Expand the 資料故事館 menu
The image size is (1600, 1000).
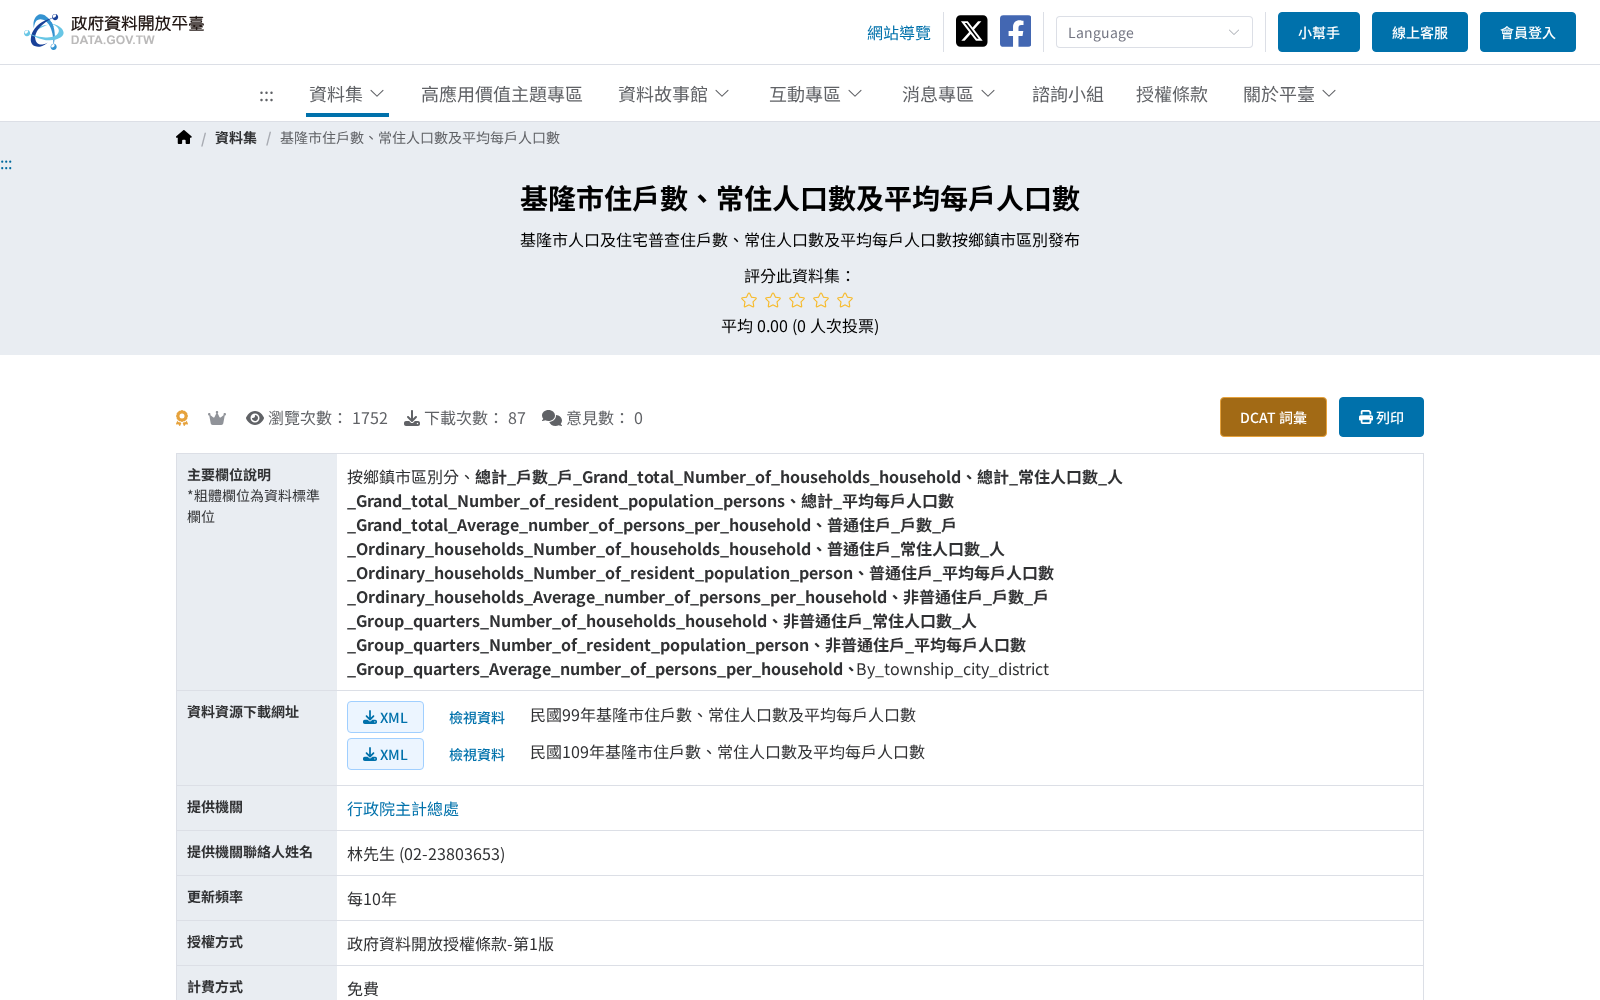(x=674, y=94)
